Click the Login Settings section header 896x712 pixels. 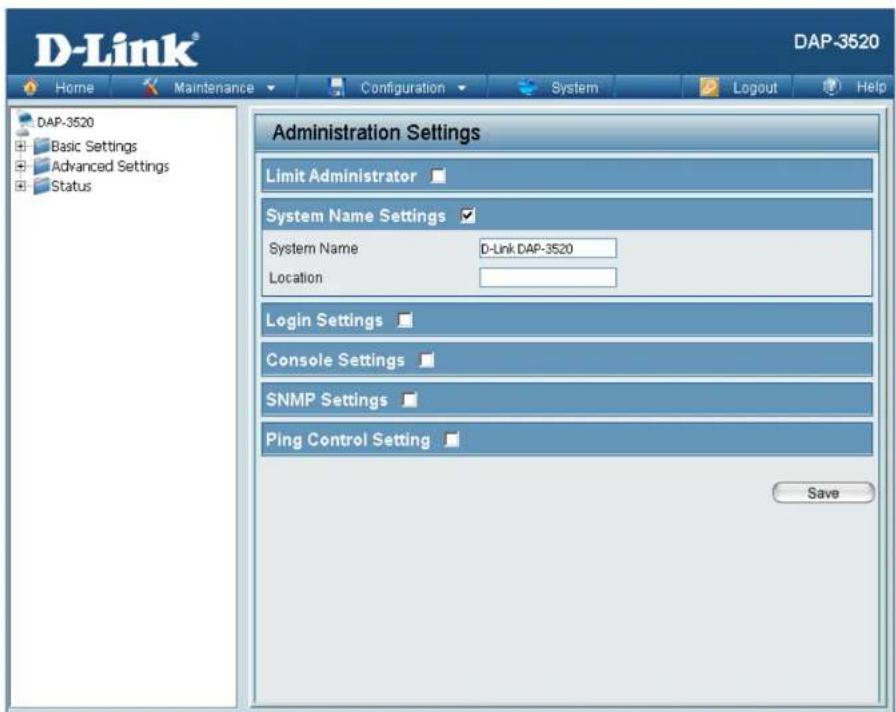pos(567,320)
